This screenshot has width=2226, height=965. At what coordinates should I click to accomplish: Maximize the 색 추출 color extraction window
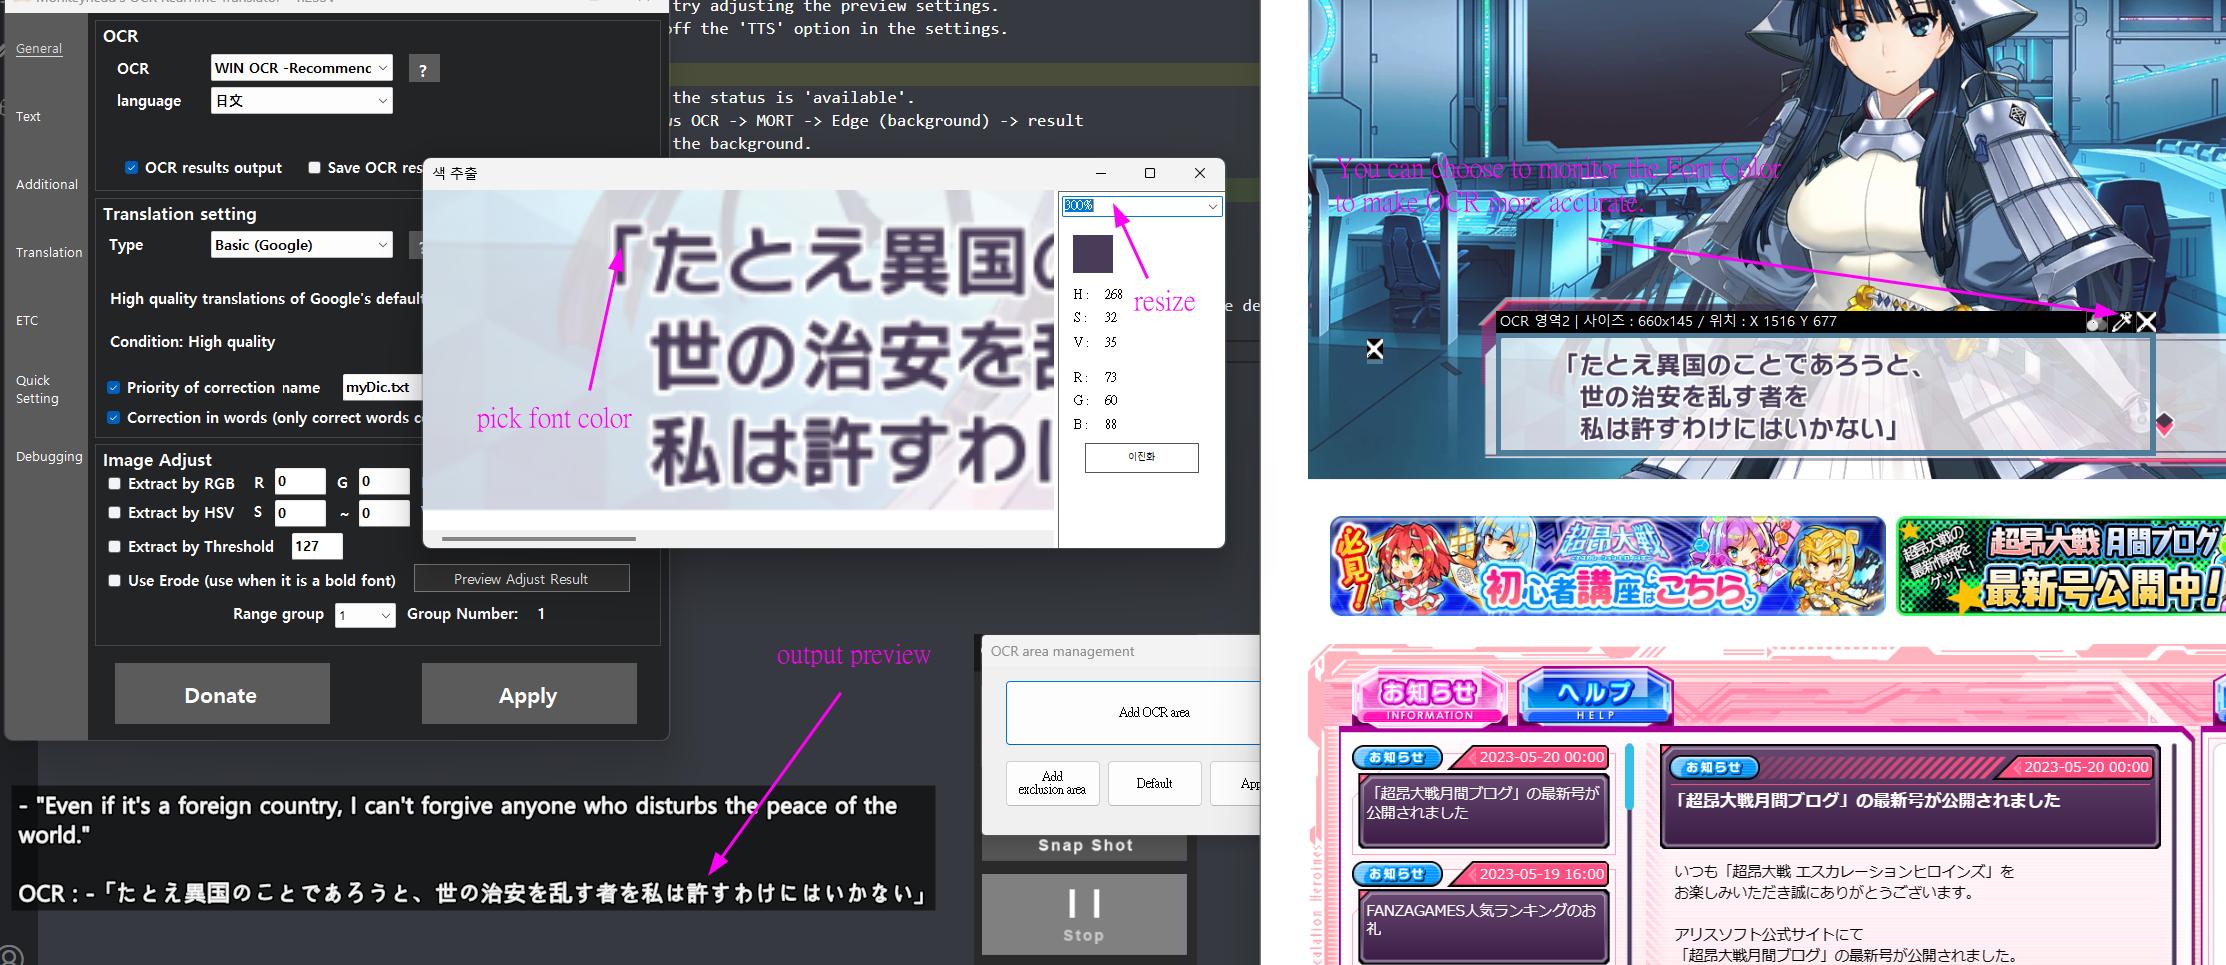(x=1150, y=173)
